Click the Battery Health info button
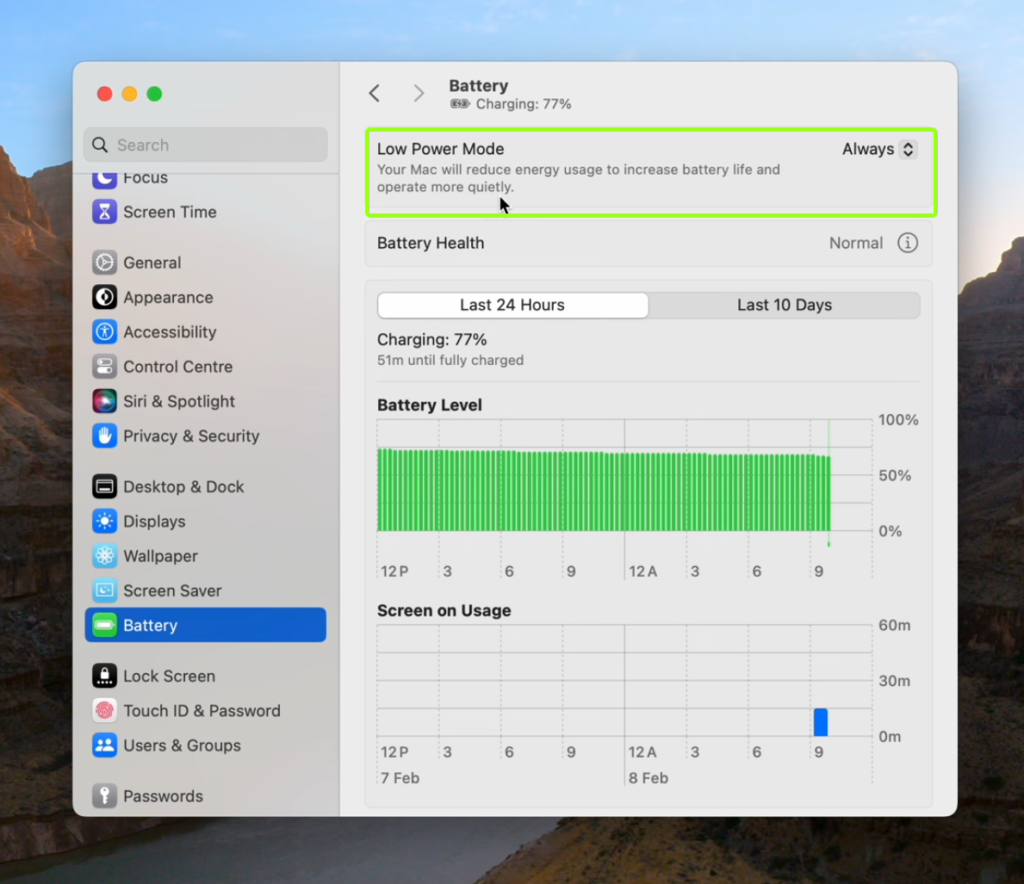The image size is (1024, 884). click(907, 242)
